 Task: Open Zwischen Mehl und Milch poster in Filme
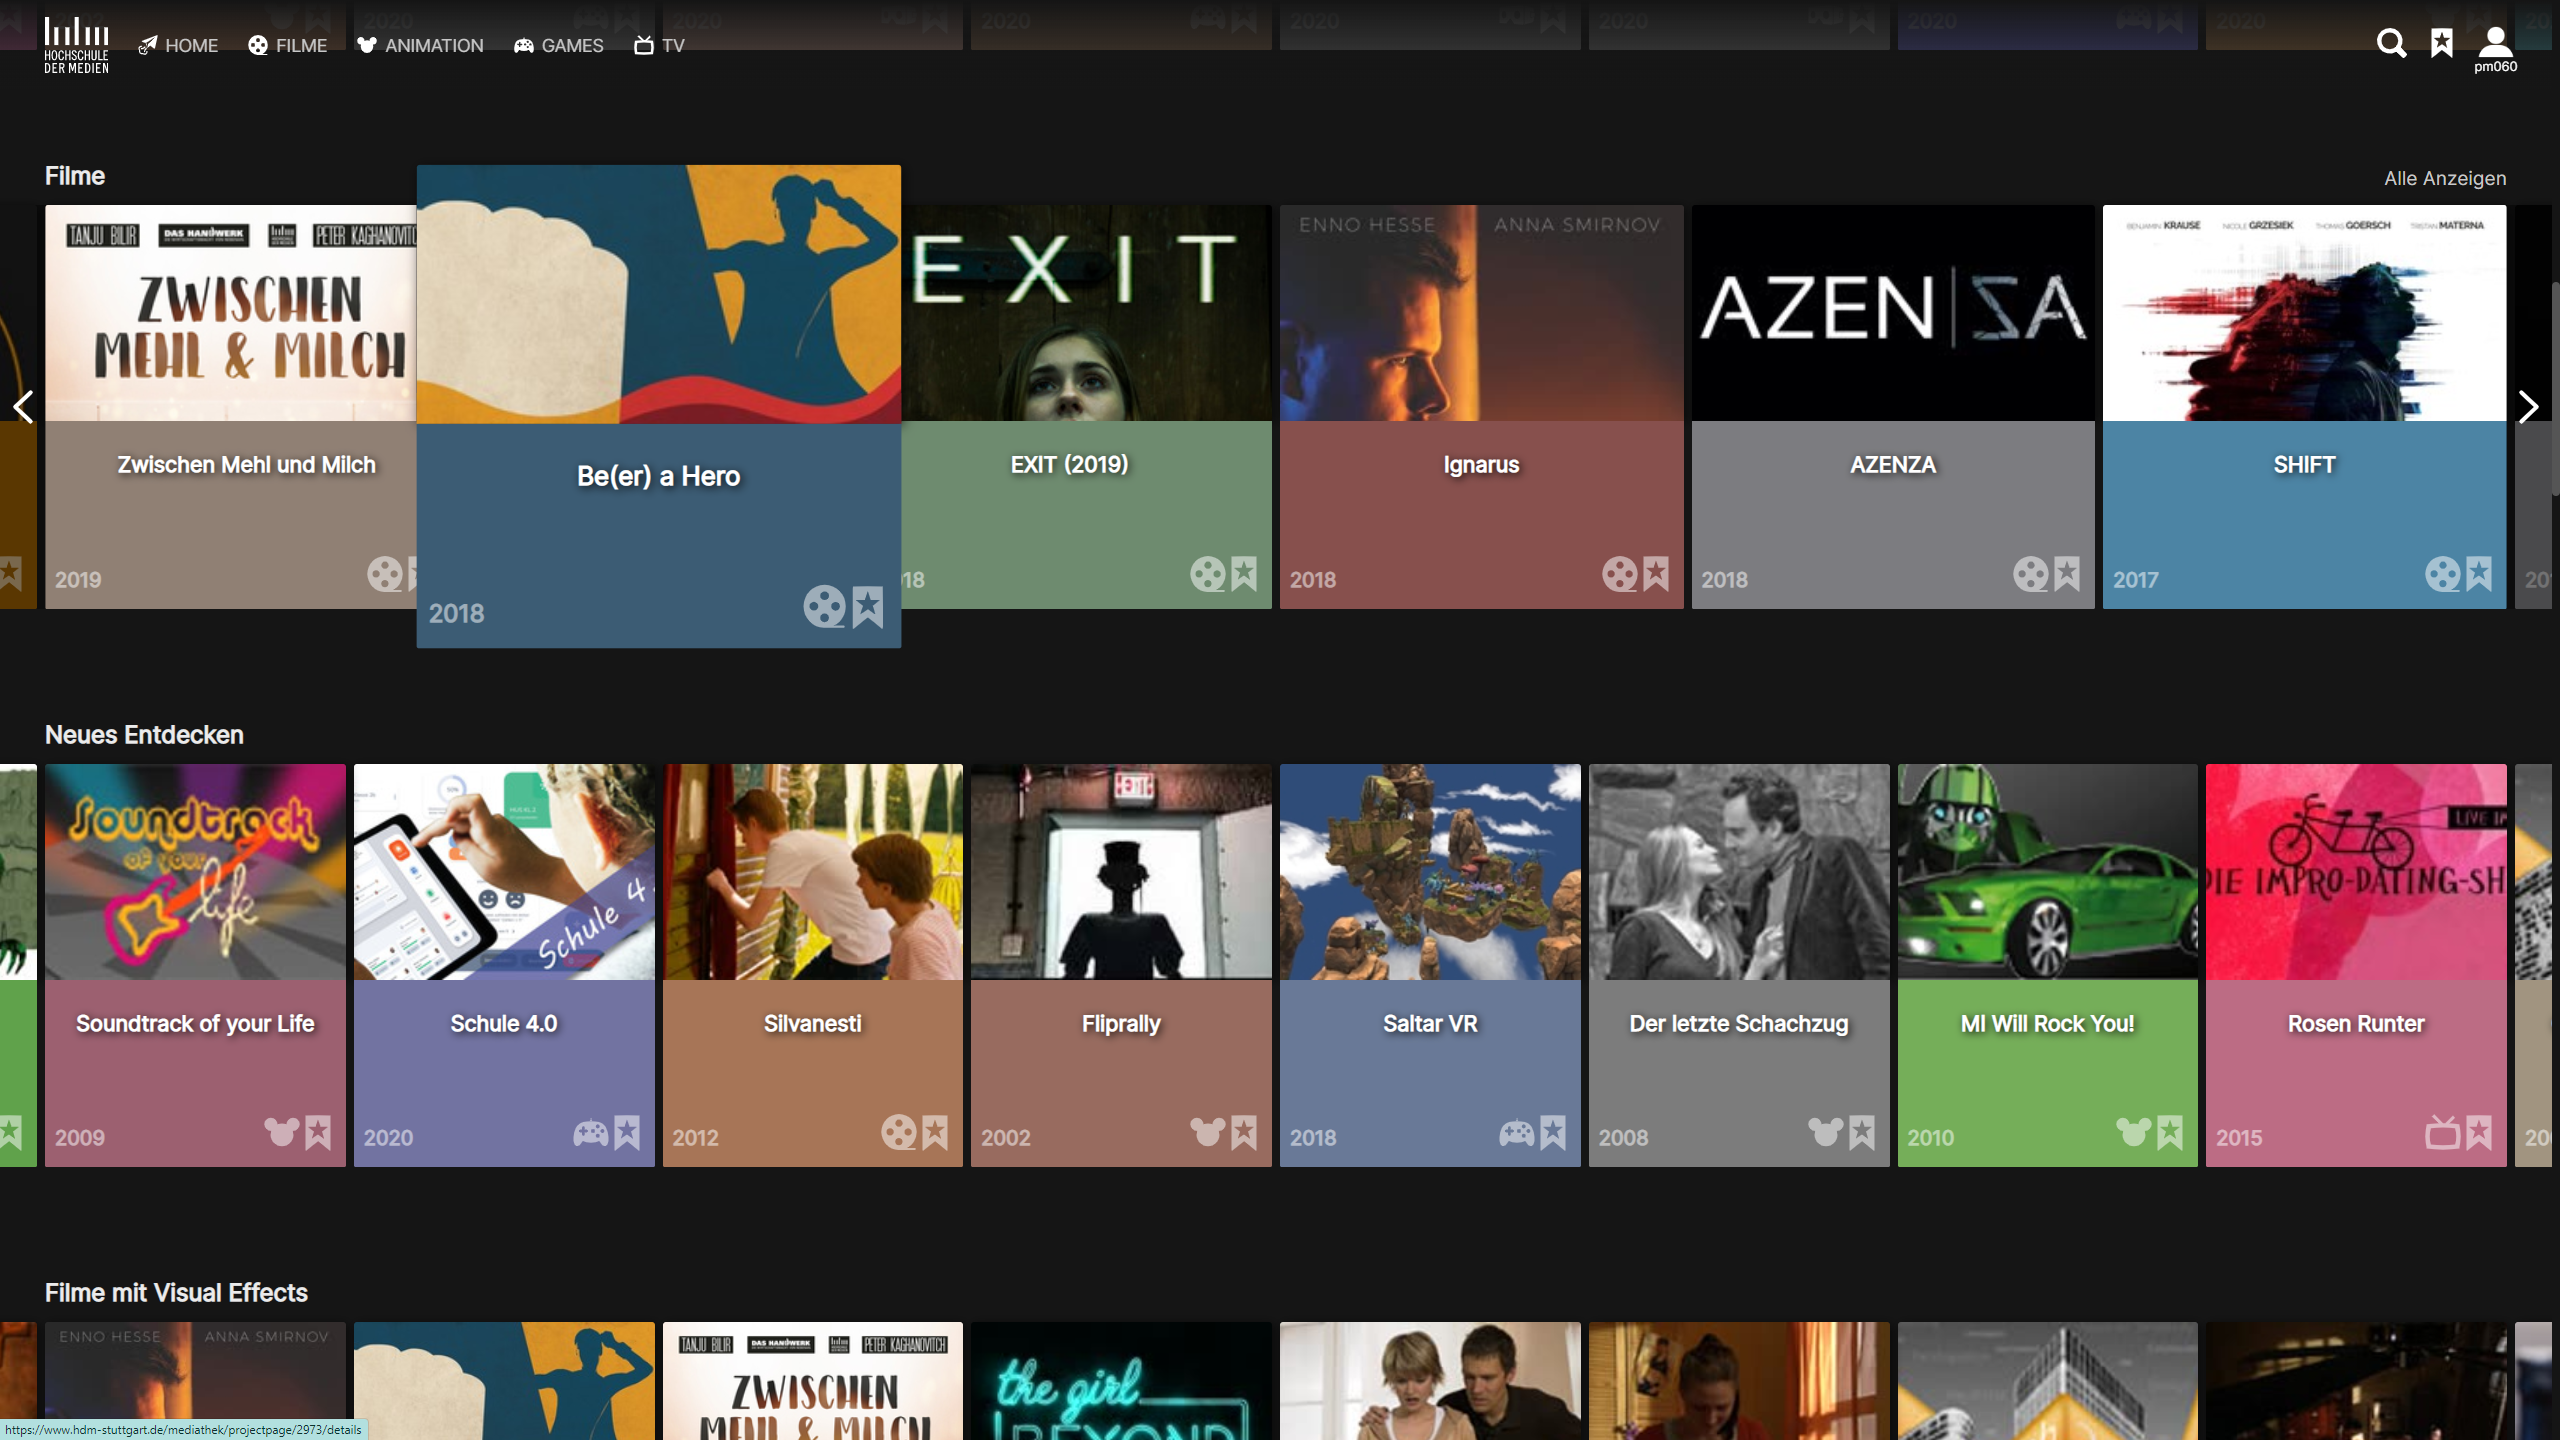pyautogui.click(x=231, y=313)
